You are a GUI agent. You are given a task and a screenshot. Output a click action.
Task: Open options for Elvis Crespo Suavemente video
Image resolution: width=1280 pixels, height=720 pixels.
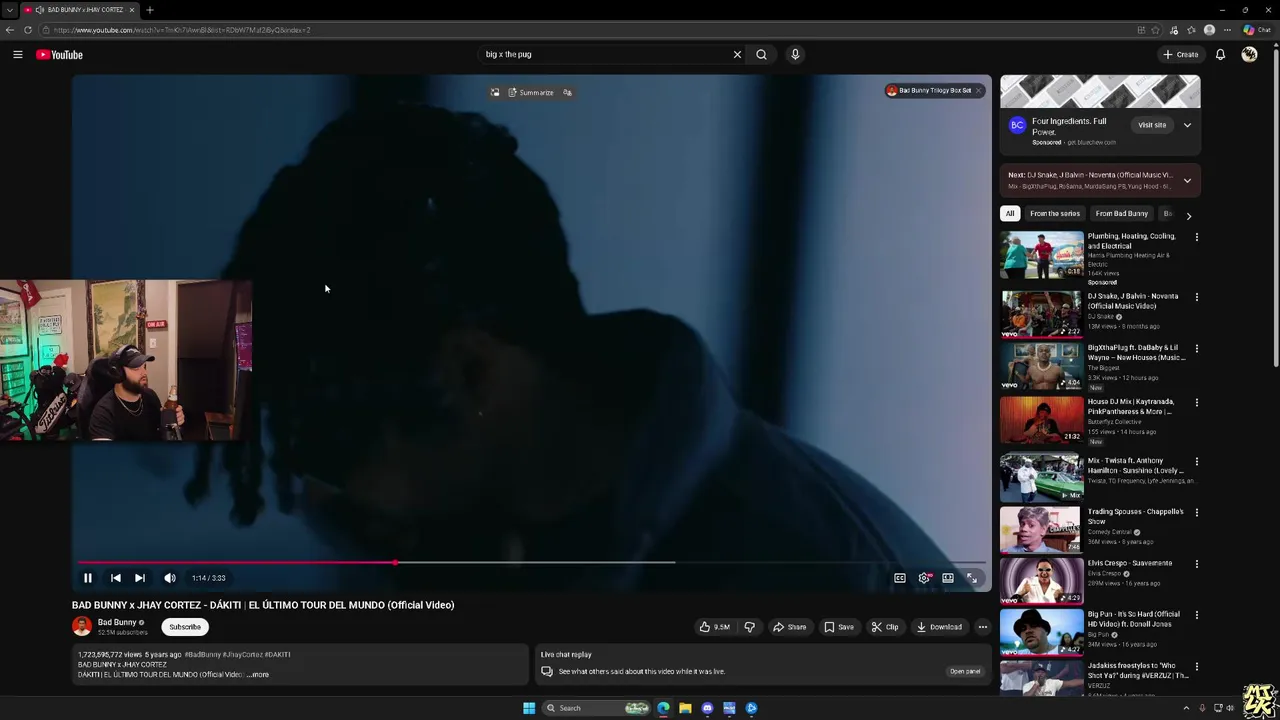point(1196,564)
